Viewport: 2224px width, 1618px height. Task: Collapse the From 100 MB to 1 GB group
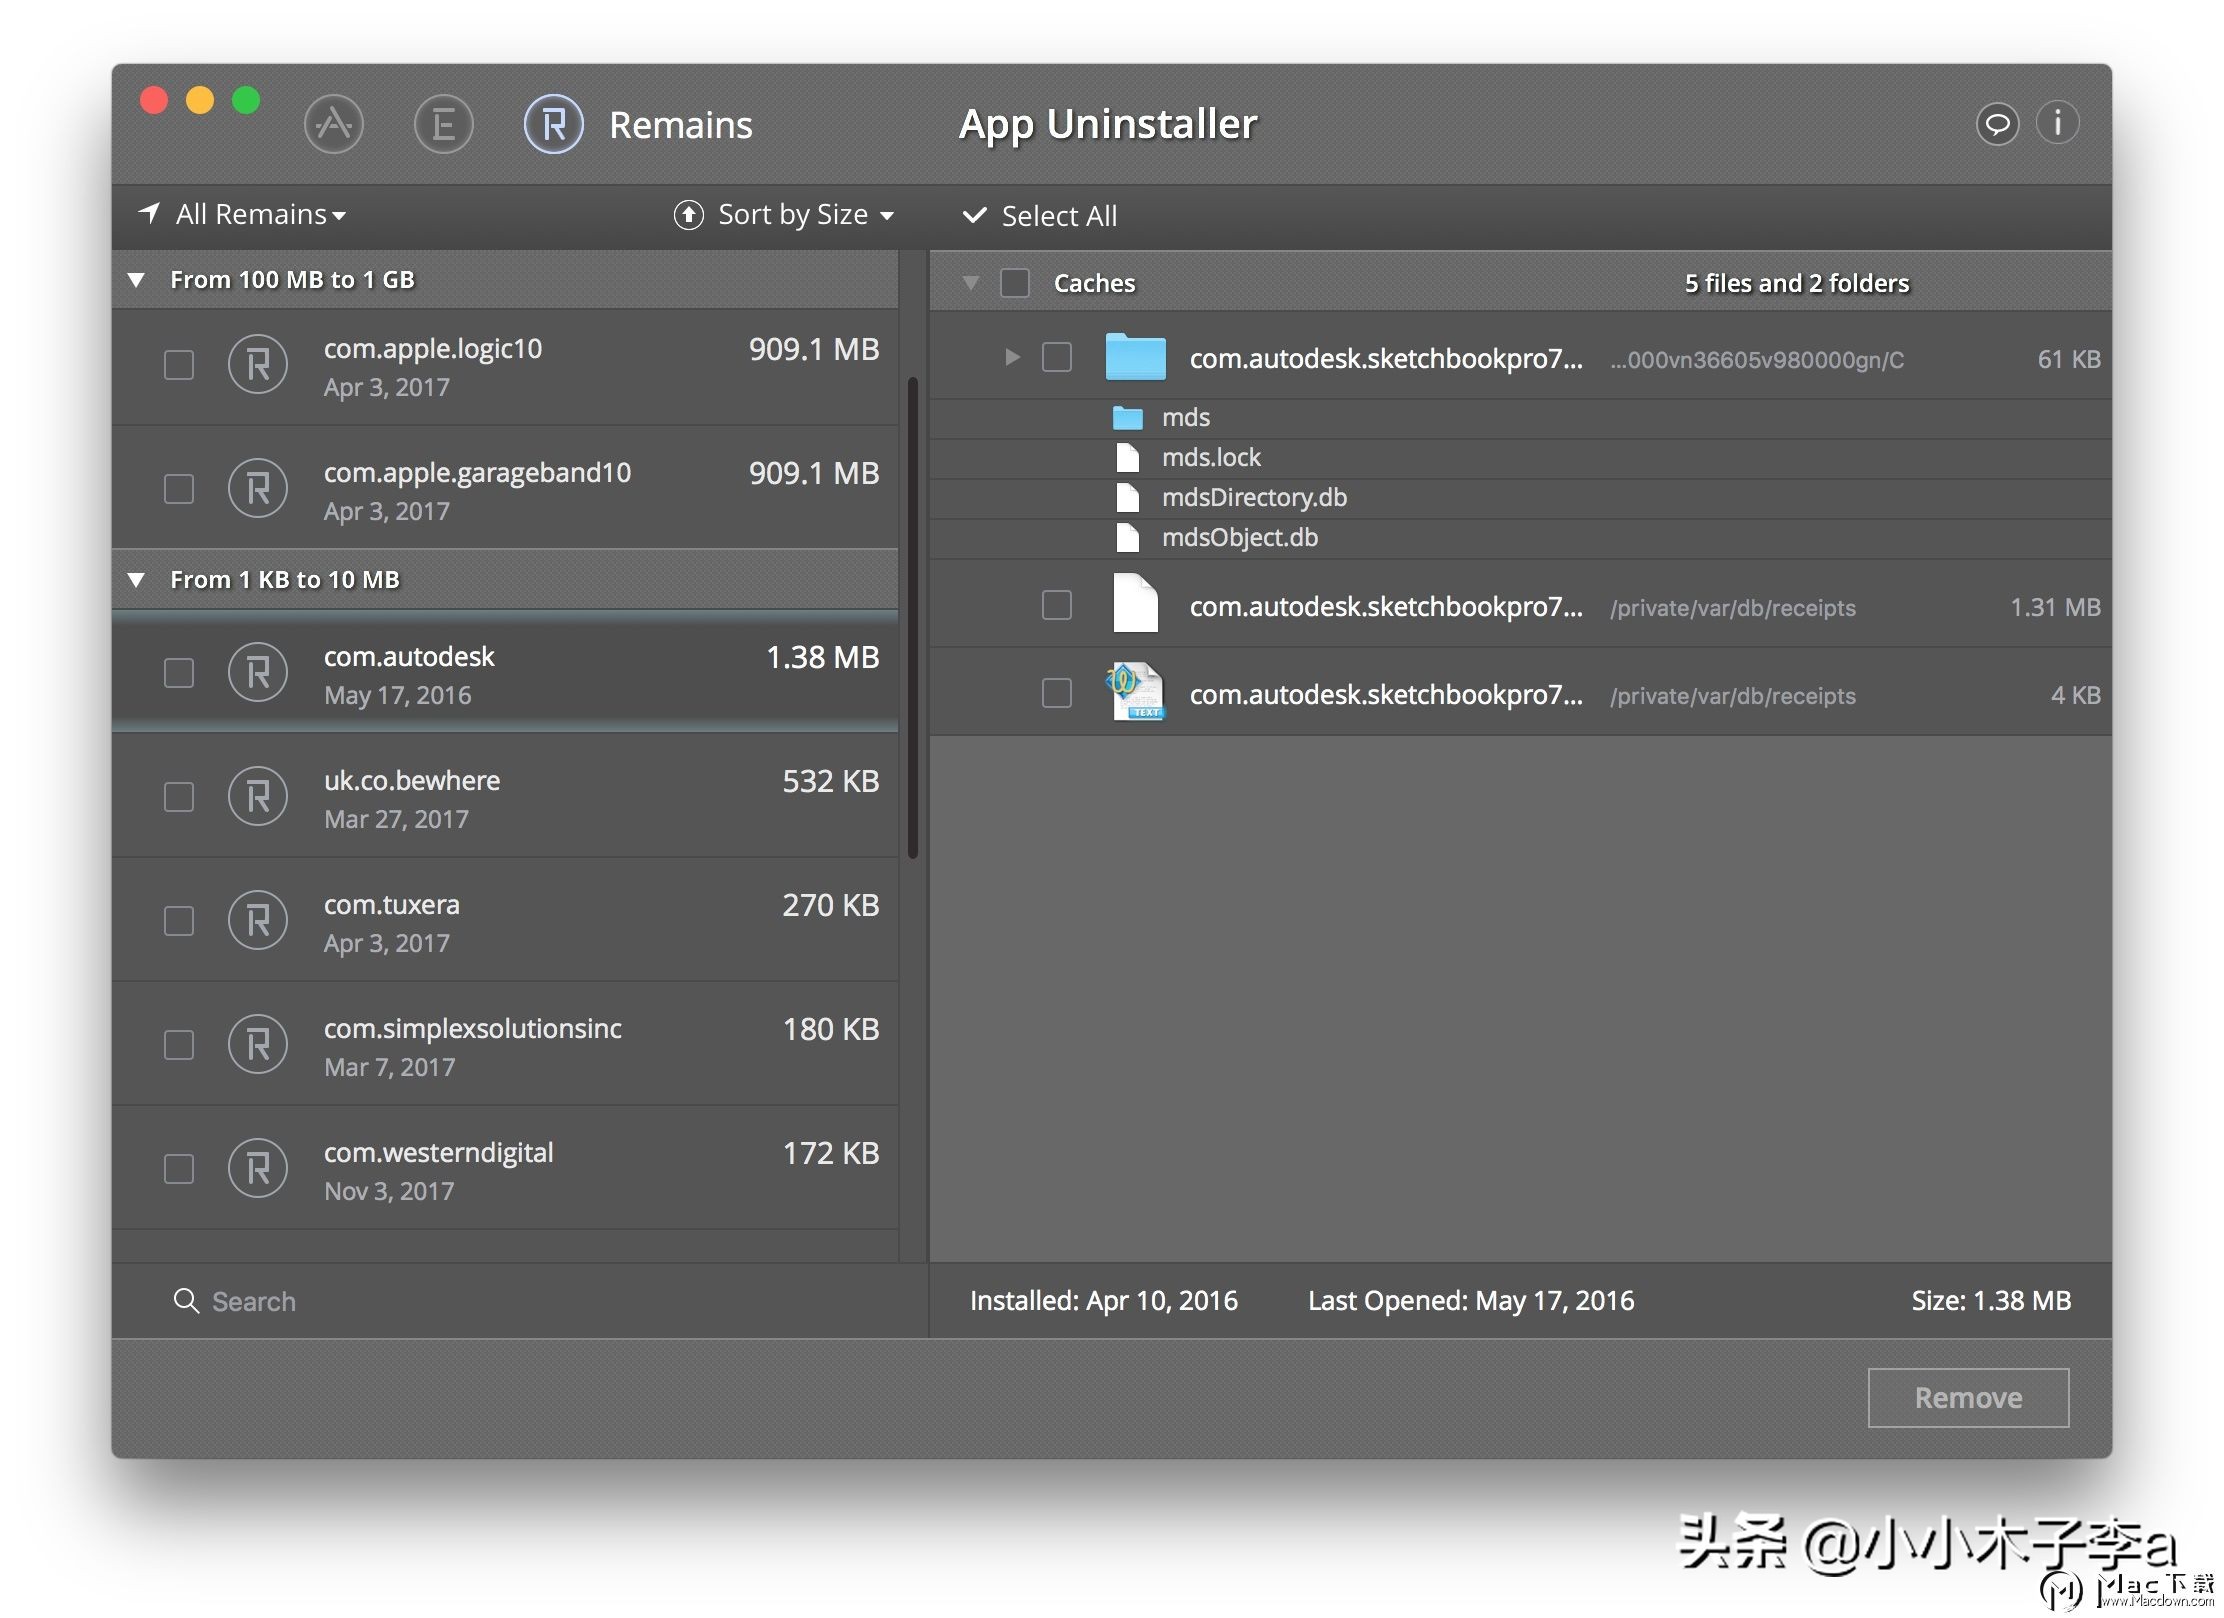point(137,280)
